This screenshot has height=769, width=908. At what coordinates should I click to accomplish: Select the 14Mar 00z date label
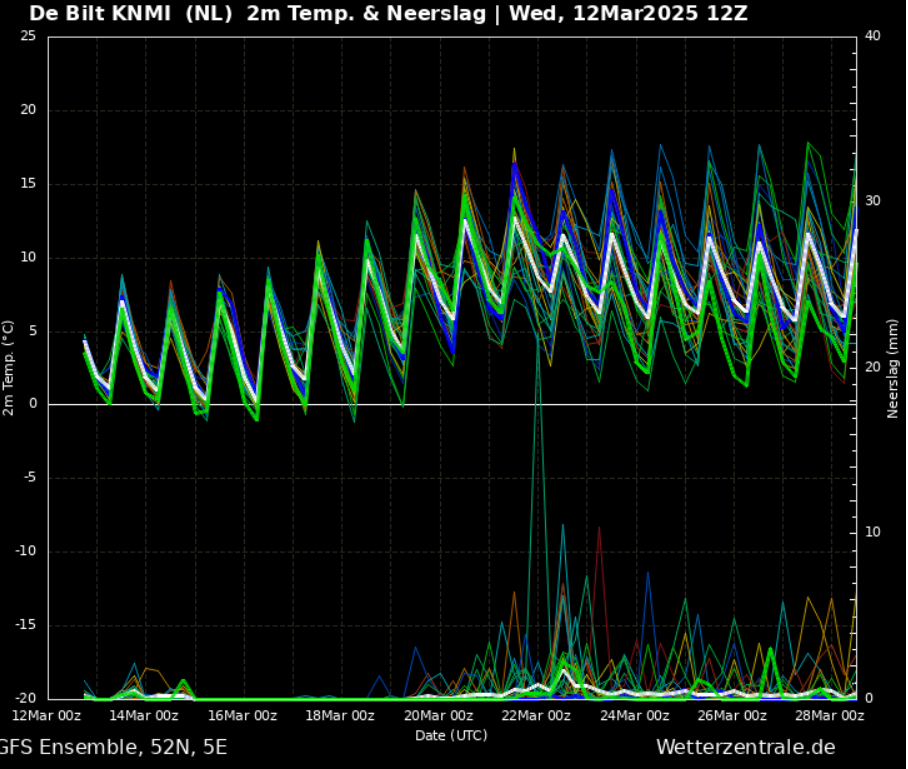click(x=145, y=715)
